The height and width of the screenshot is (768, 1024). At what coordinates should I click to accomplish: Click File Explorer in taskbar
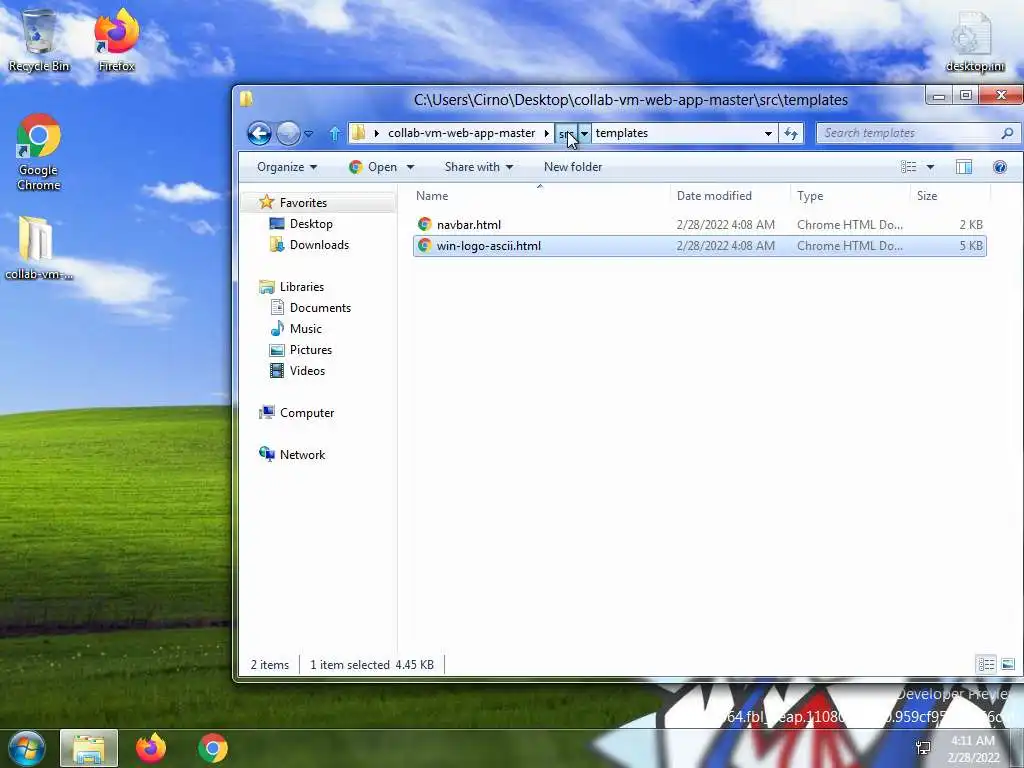[89, 748]
